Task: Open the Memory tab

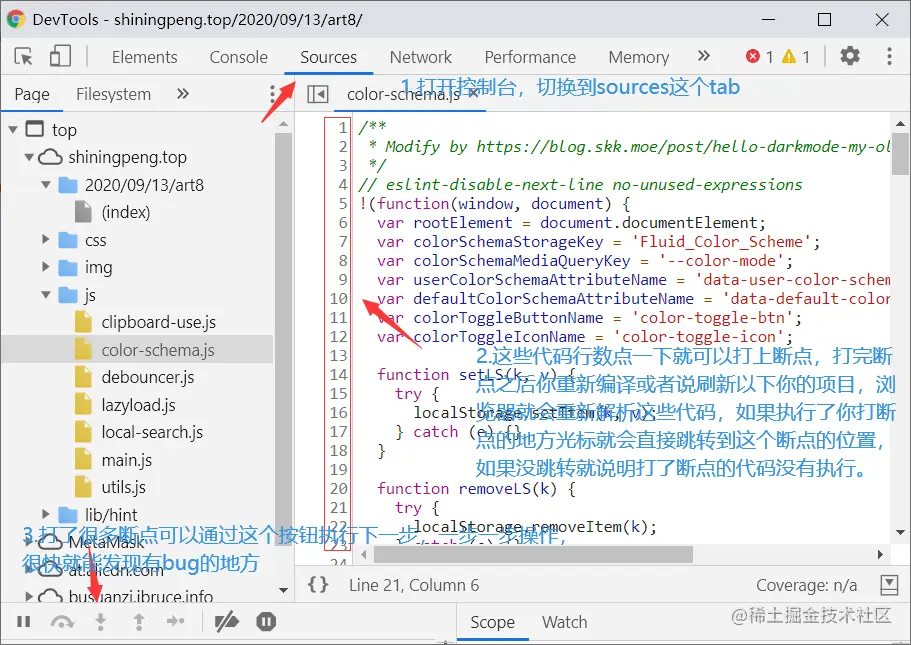Action: coord(639,57)
